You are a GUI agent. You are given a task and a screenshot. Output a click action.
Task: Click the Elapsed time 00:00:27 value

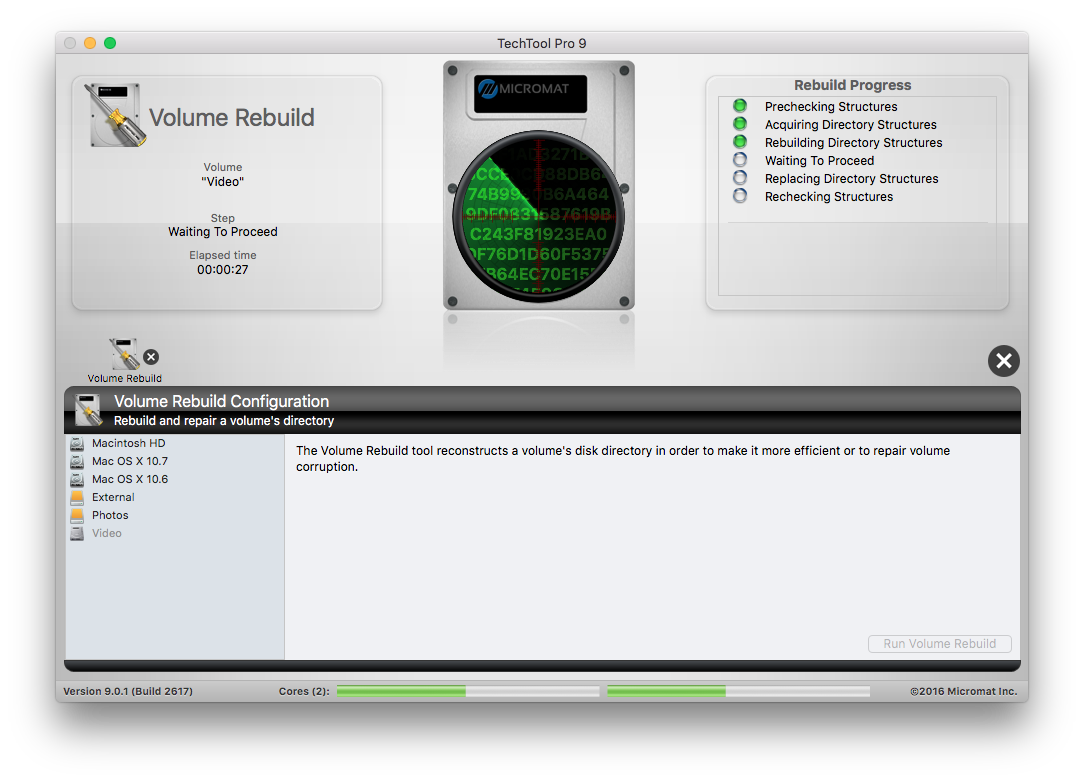pos(223,270)
